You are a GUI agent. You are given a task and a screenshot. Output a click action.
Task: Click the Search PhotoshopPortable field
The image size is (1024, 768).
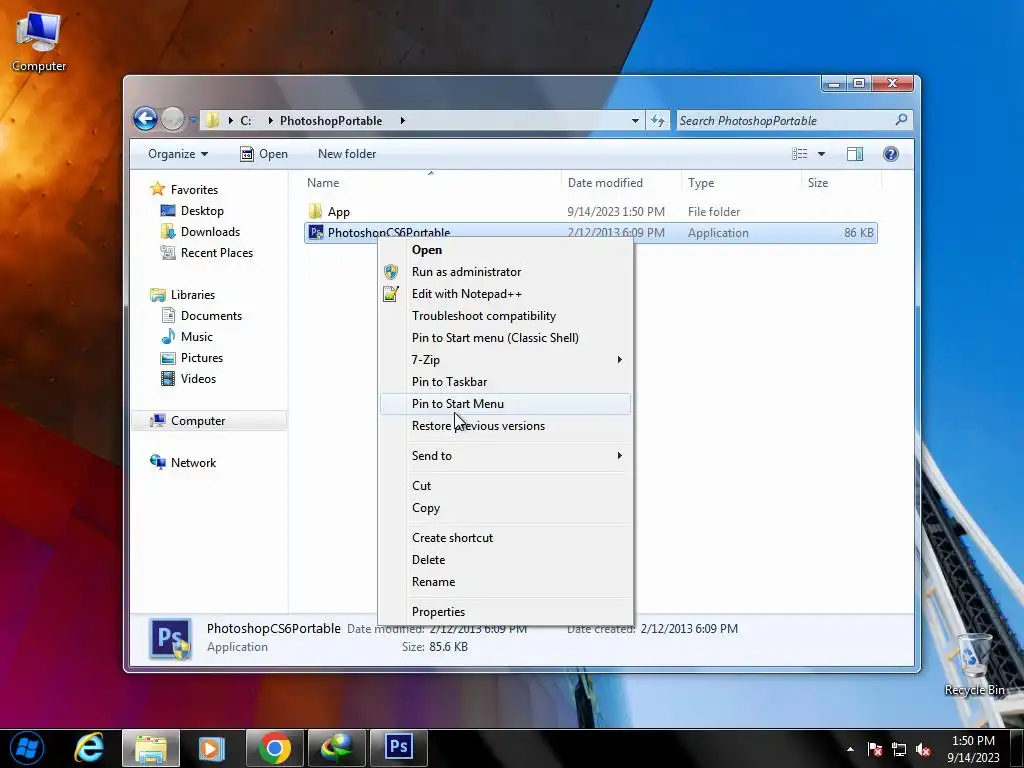point(794,120)
